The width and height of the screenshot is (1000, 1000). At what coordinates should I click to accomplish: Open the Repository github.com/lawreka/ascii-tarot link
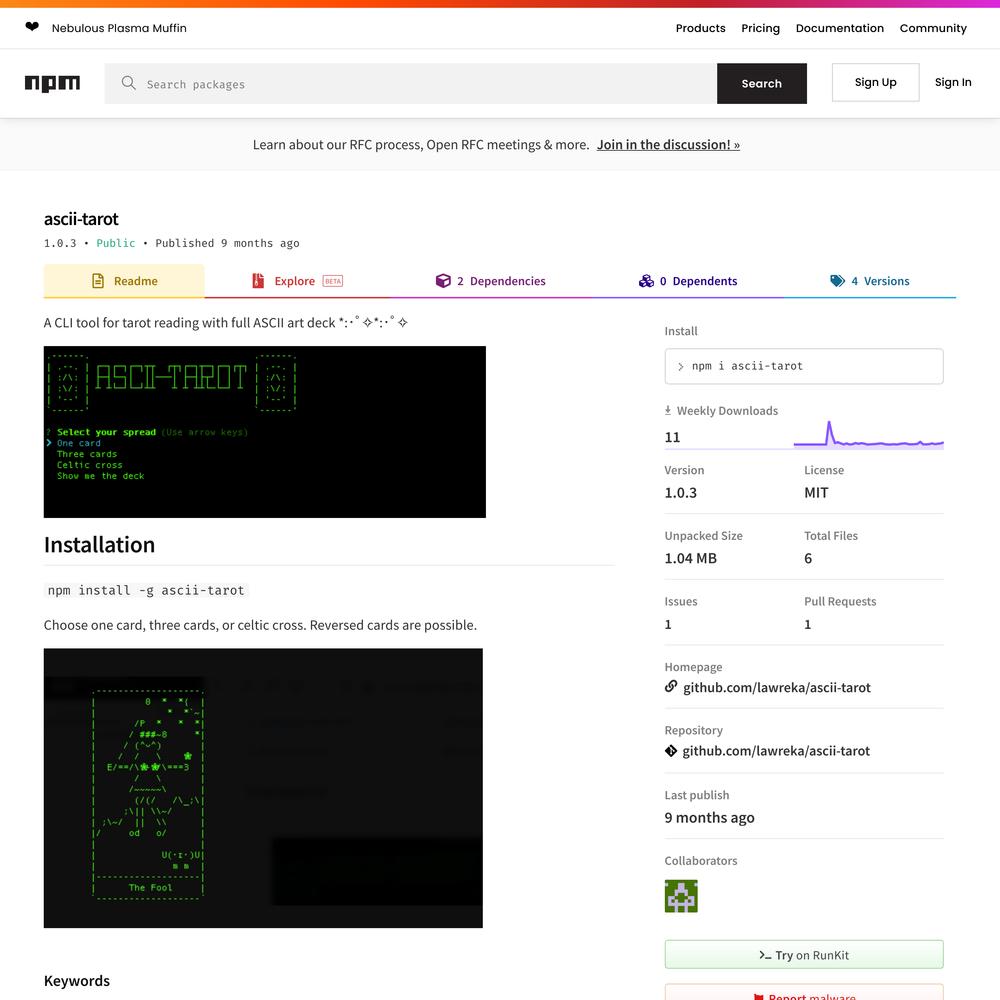point(776,751)
